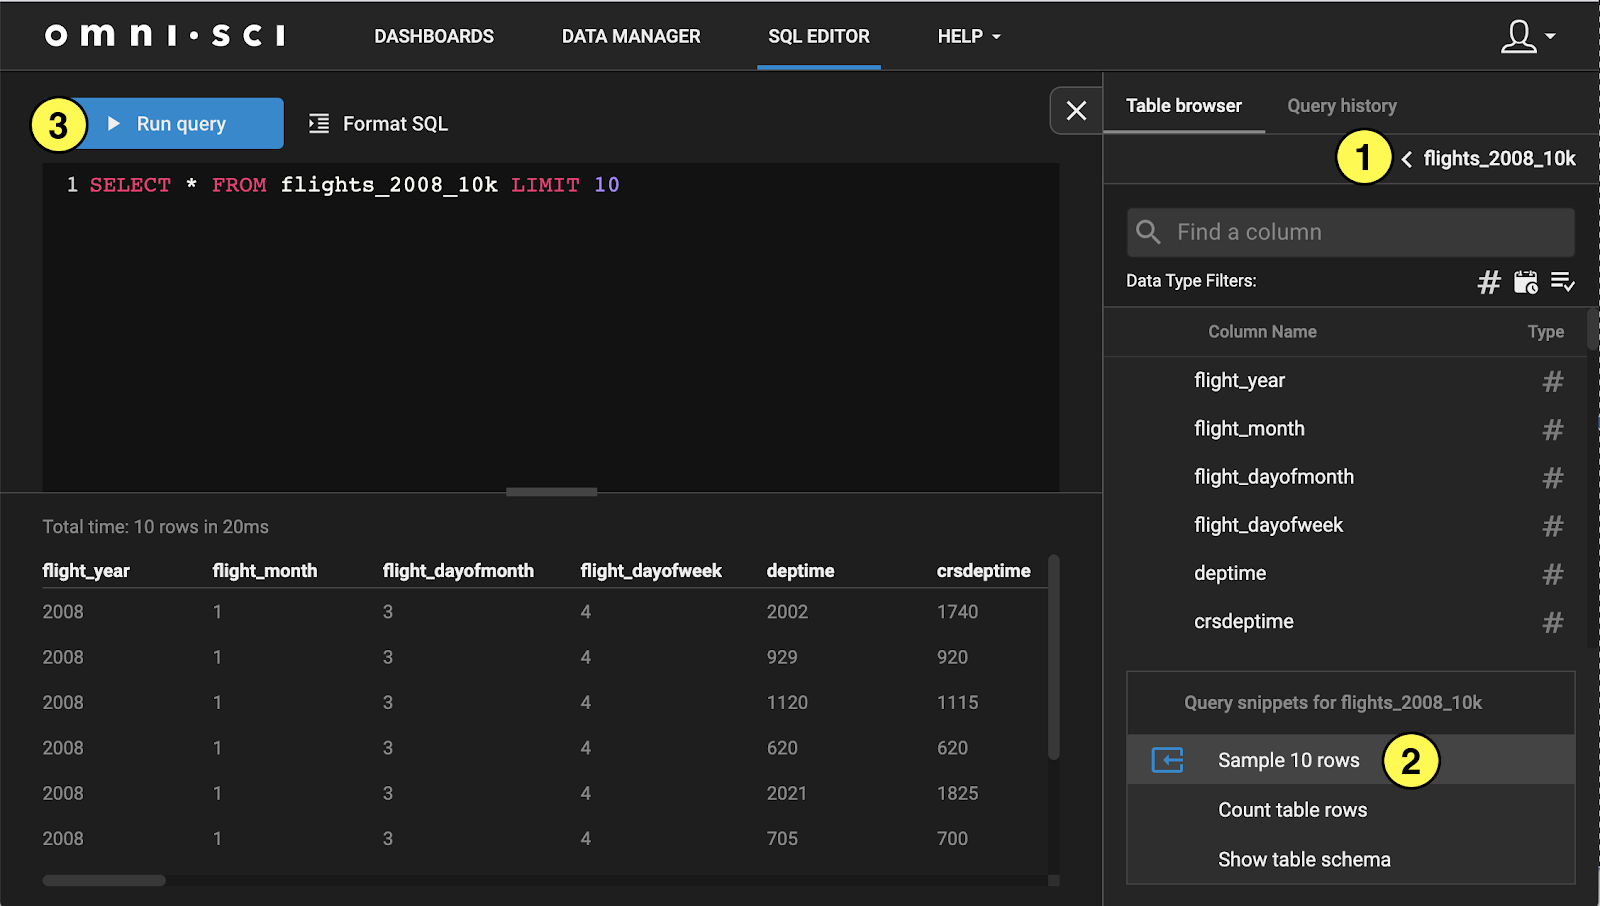The width and height of the screenshot is (1600, 906).
Task: Toggle the date/time data type filter
Action: tap(1526, 282)
